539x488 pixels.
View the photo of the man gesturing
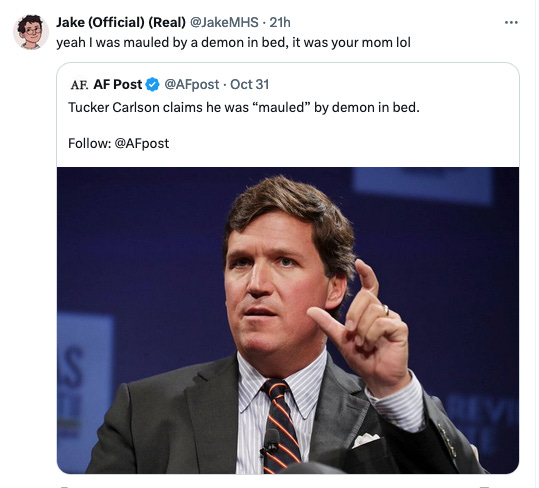pyautogui.click(x=288, y=320)
